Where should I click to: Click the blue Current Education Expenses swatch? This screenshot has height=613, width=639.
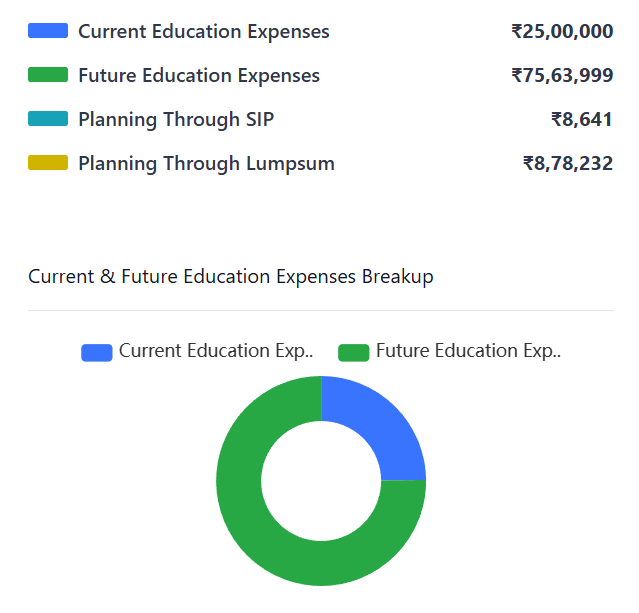click(x=48, y=31)
